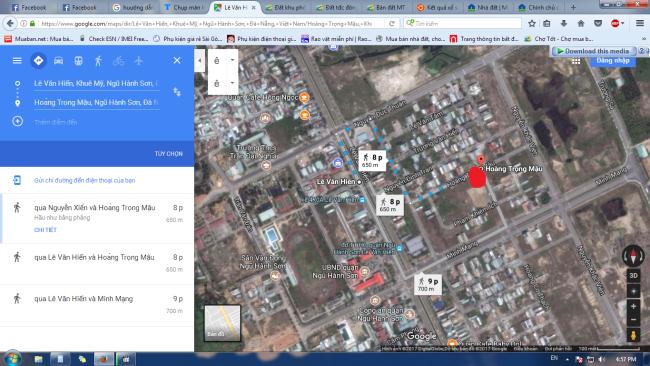Edit the Hoàng Trọng Mậu destination field

click(97, 102)
